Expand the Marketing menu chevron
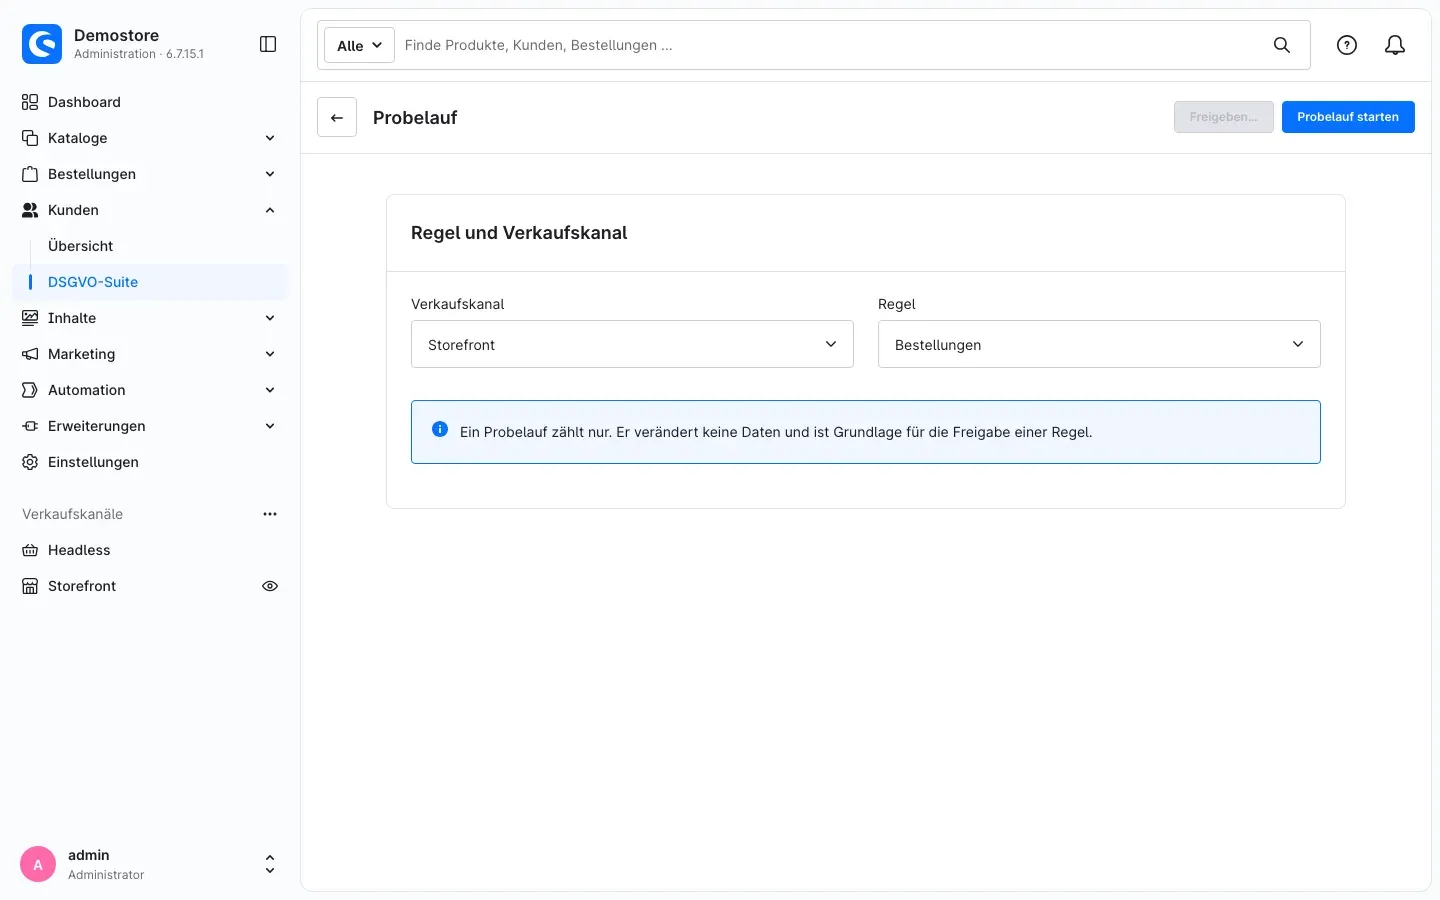This screenshot has height=900, width=1440. (270, 354)
